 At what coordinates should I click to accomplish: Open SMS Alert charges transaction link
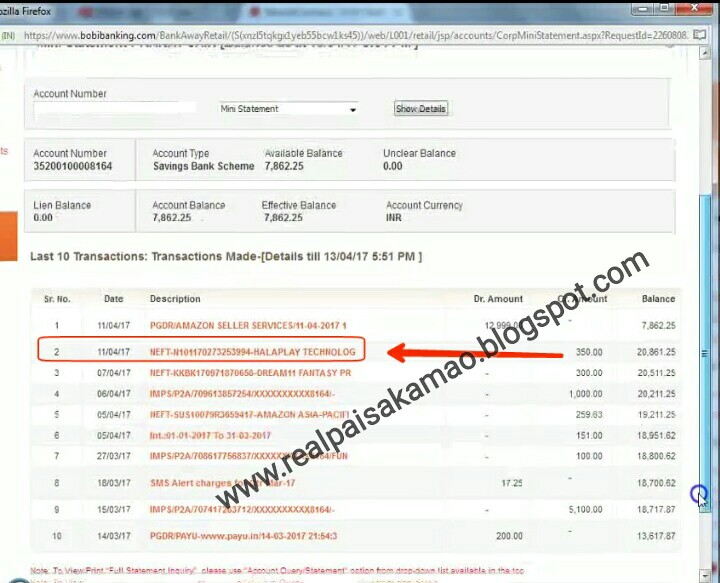(222, 483)
